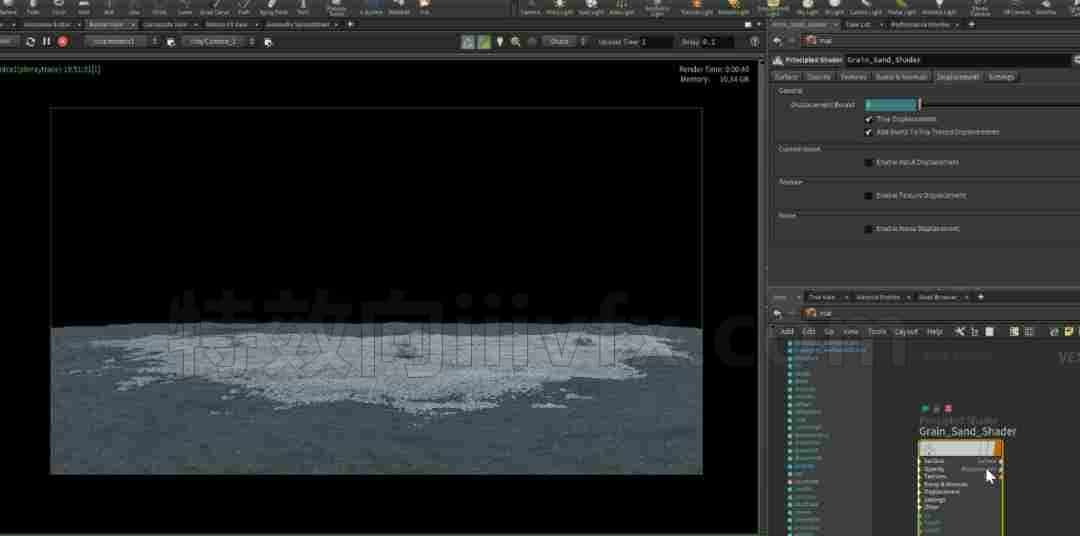This screenshot has width=1080, height=536.
Task: Expand Opacity group on shader node
Action: click(x=934, y=468)
